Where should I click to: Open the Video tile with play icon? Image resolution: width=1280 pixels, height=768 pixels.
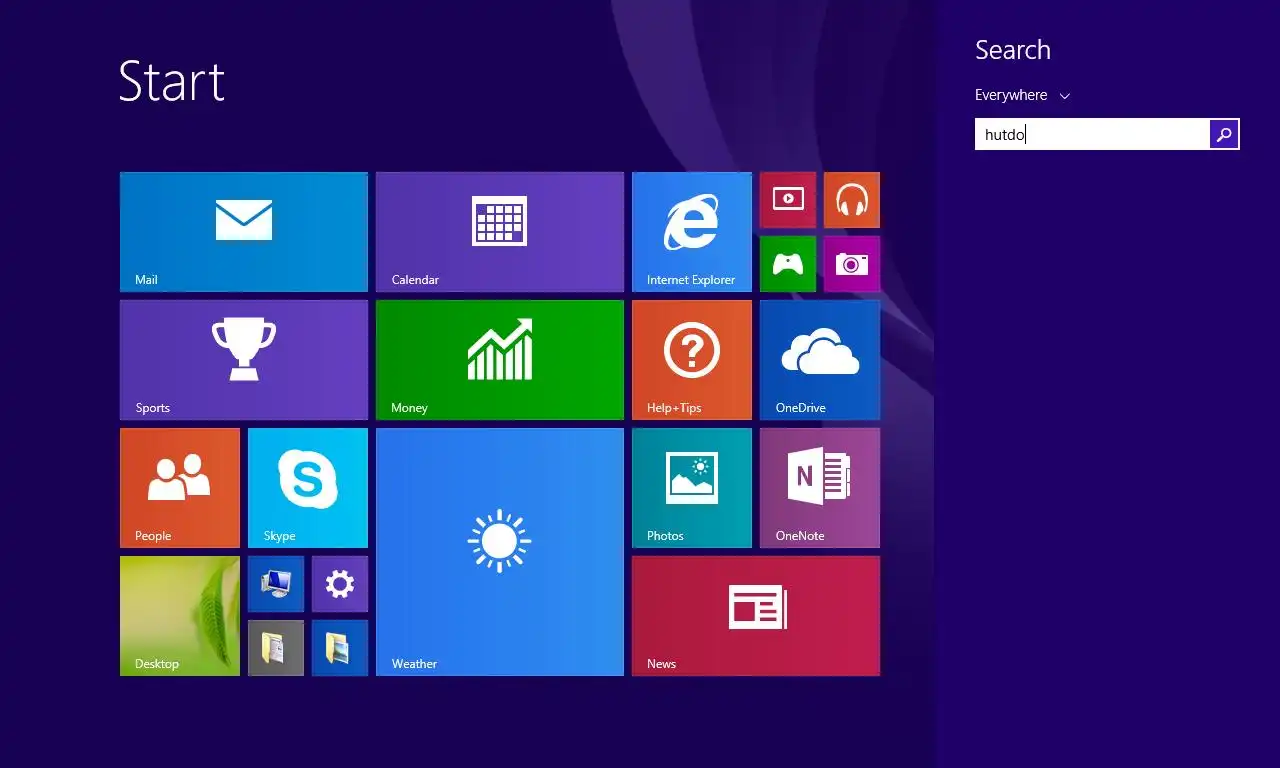coord(788,200)
